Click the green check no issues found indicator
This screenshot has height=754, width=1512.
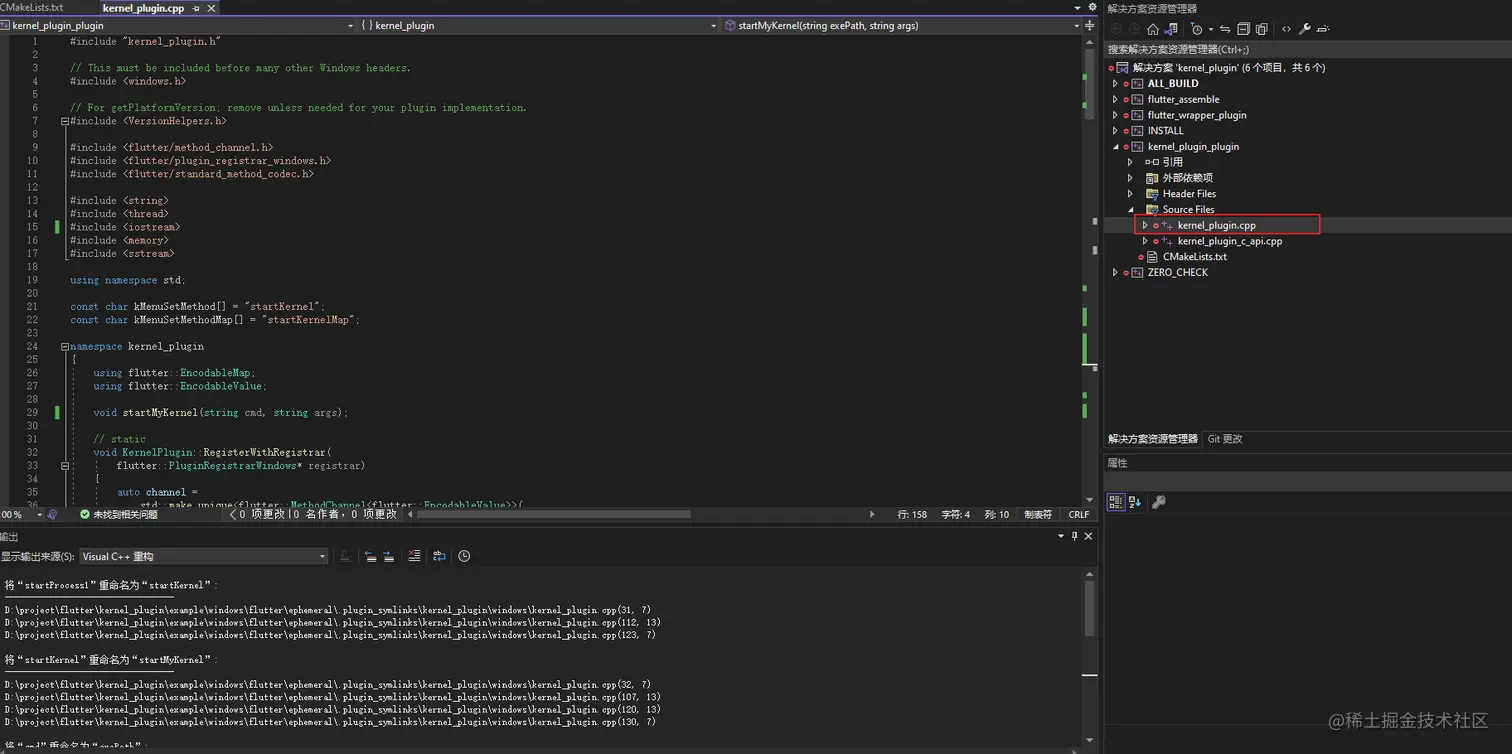(x=85, y=514)
